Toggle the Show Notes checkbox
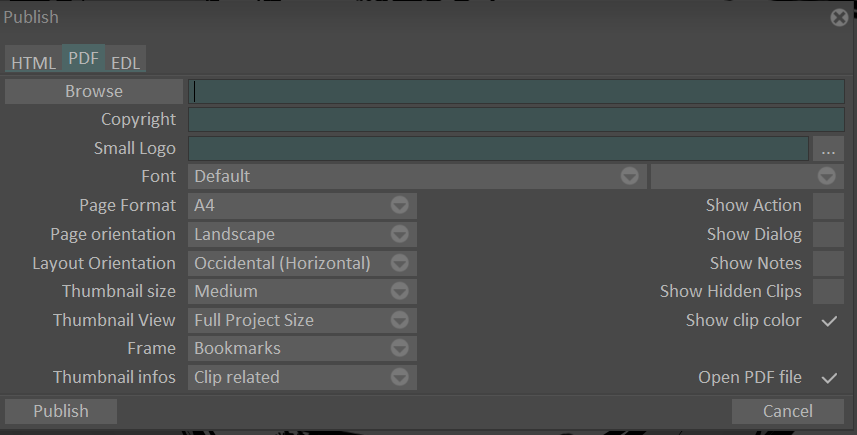 (829, 263)
